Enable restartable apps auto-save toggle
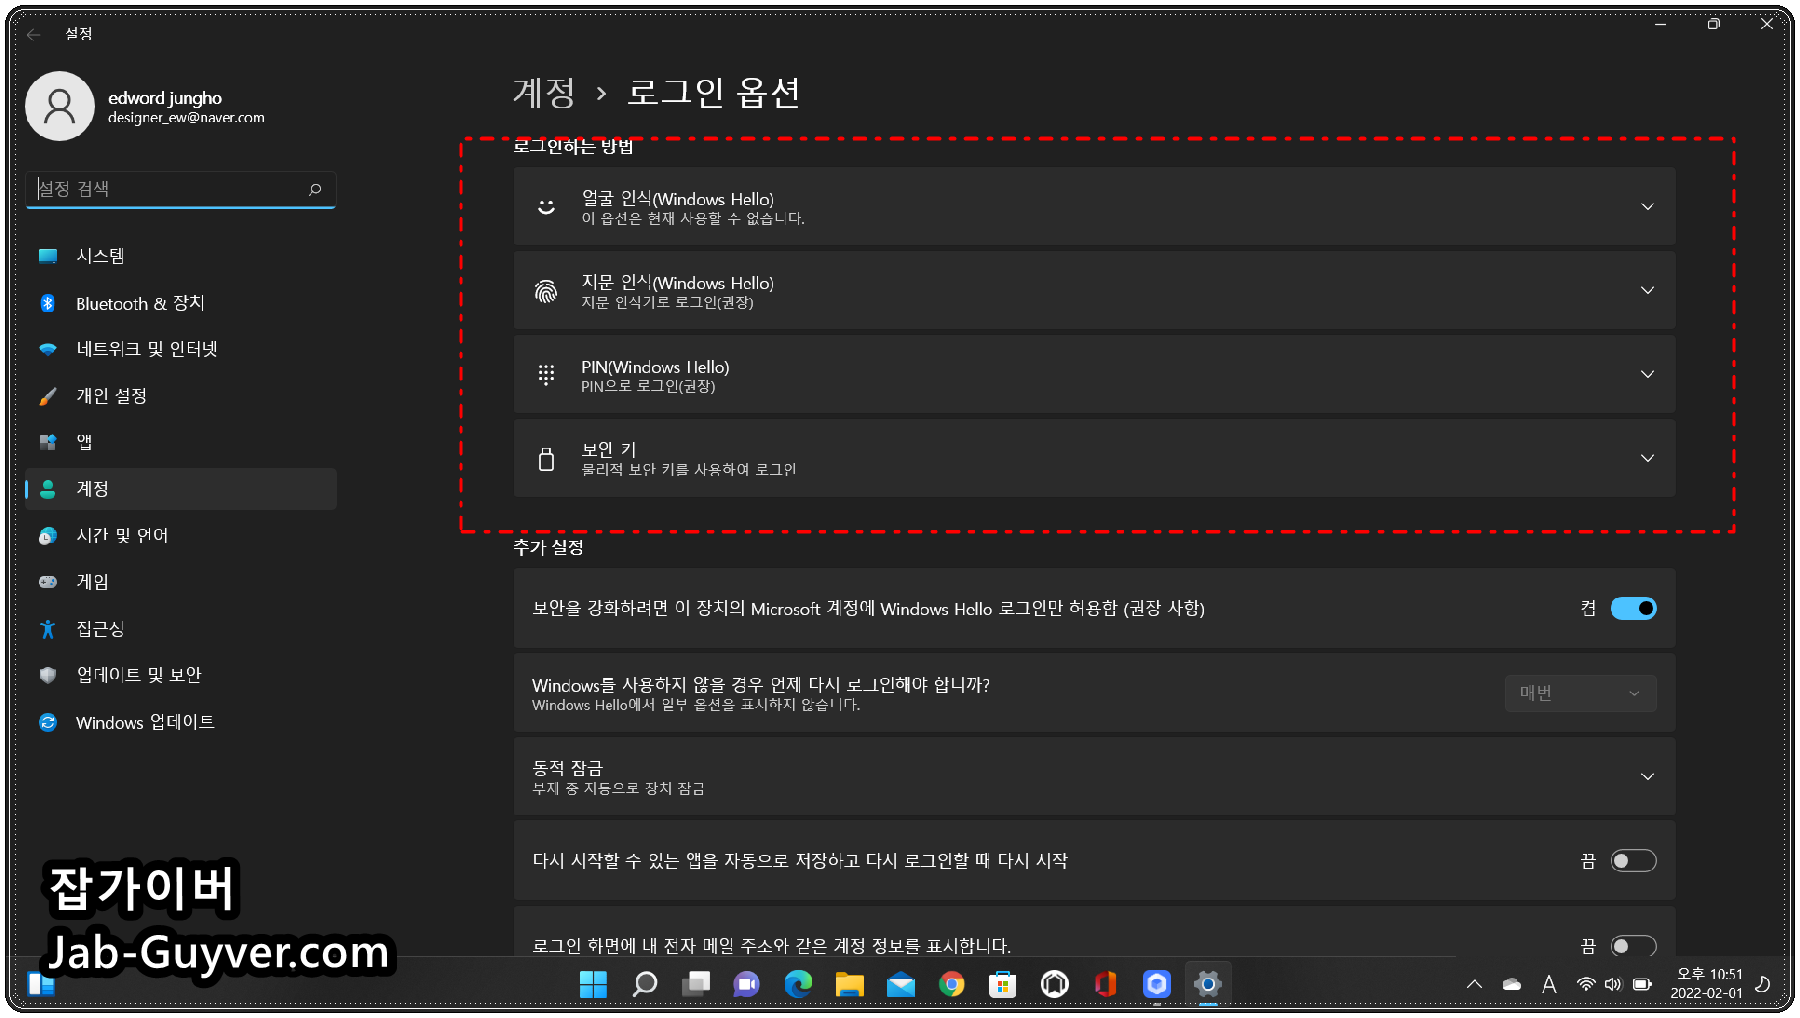This screenshot has width=1800, height=1018. tap(1633, 860)
